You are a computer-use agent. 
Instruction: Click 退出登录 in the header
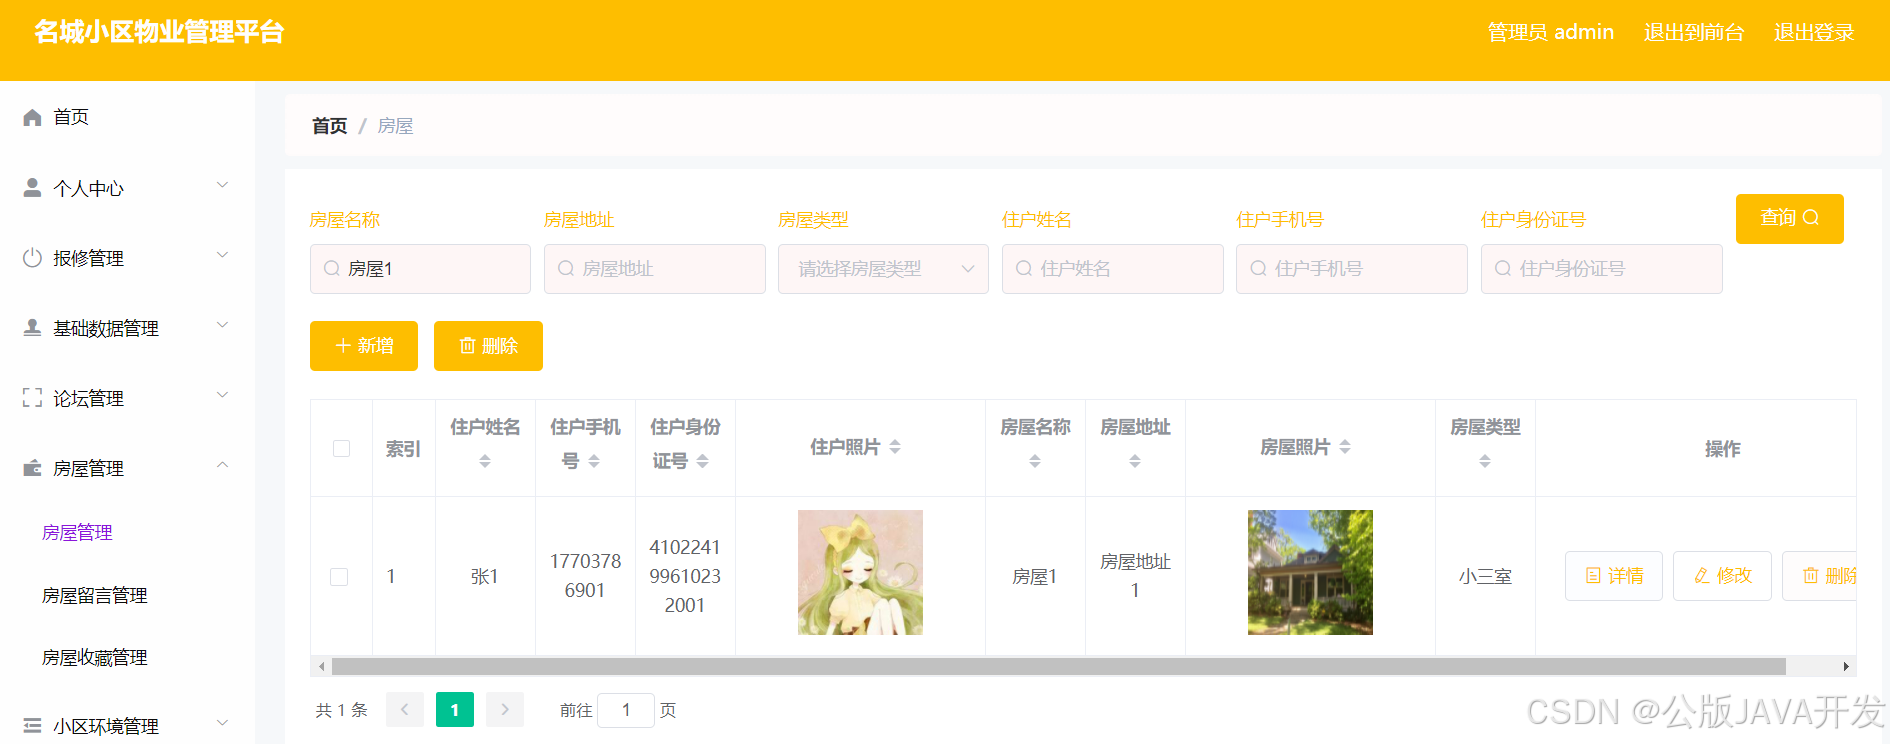point(1813,32)
